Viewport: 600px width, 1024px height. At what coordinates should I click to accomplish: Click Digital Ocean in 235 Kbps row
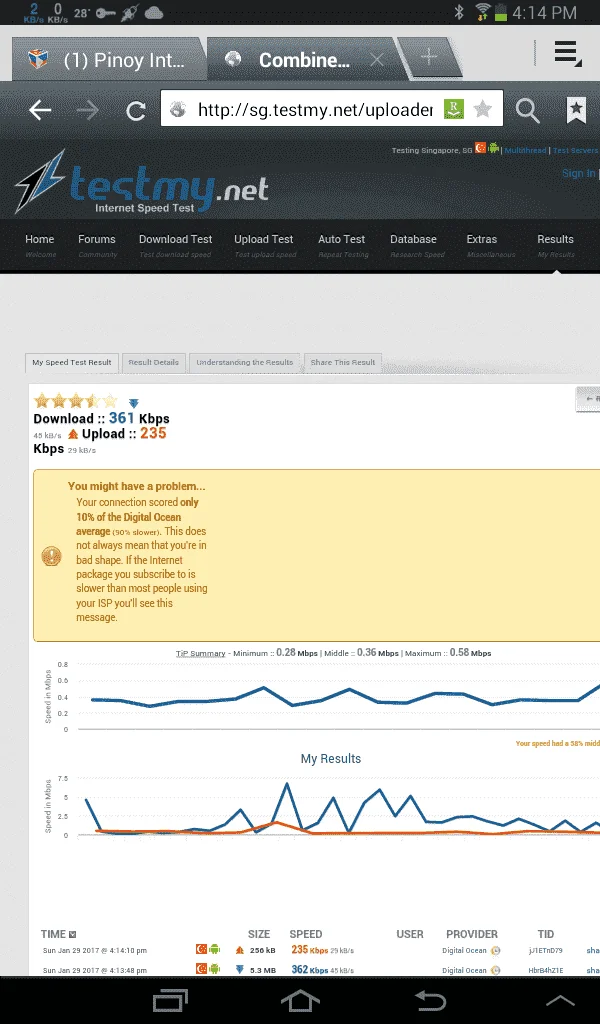point(464,951)
